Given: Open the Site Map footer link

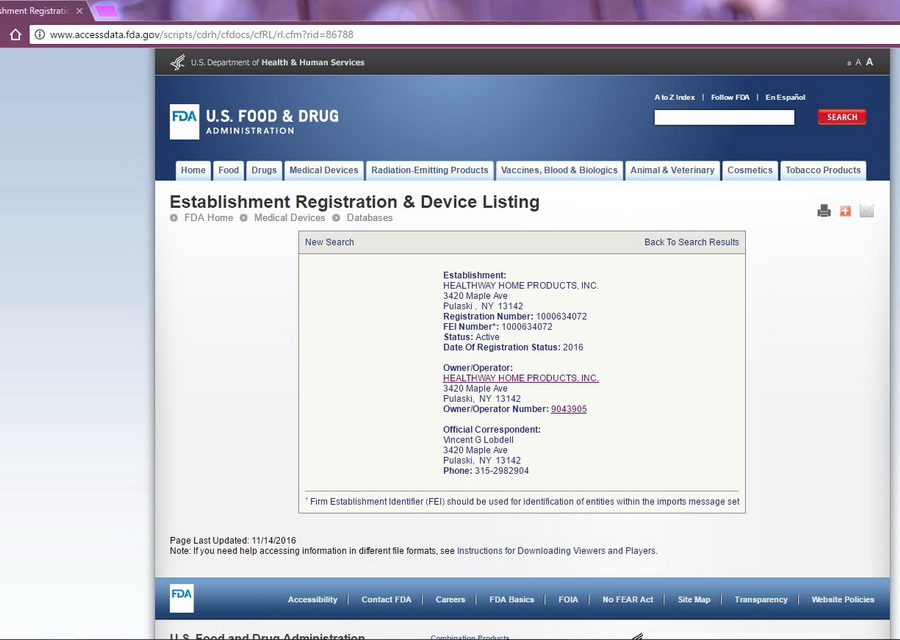Looking at the screenshot, I should point(694,600).
